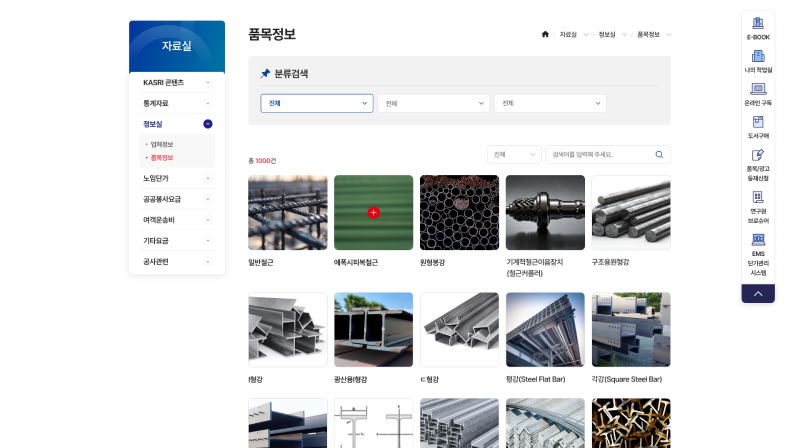Click the 총 1000건 result count
The width and height of the screenshot is (800, 448).
click(262, 161)
